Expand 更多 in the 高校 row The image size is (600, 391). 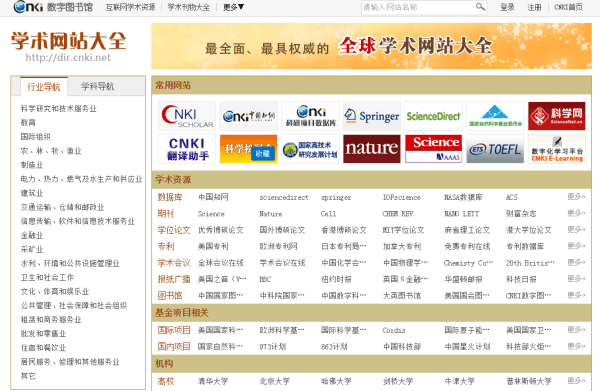[x=576, y=381]
